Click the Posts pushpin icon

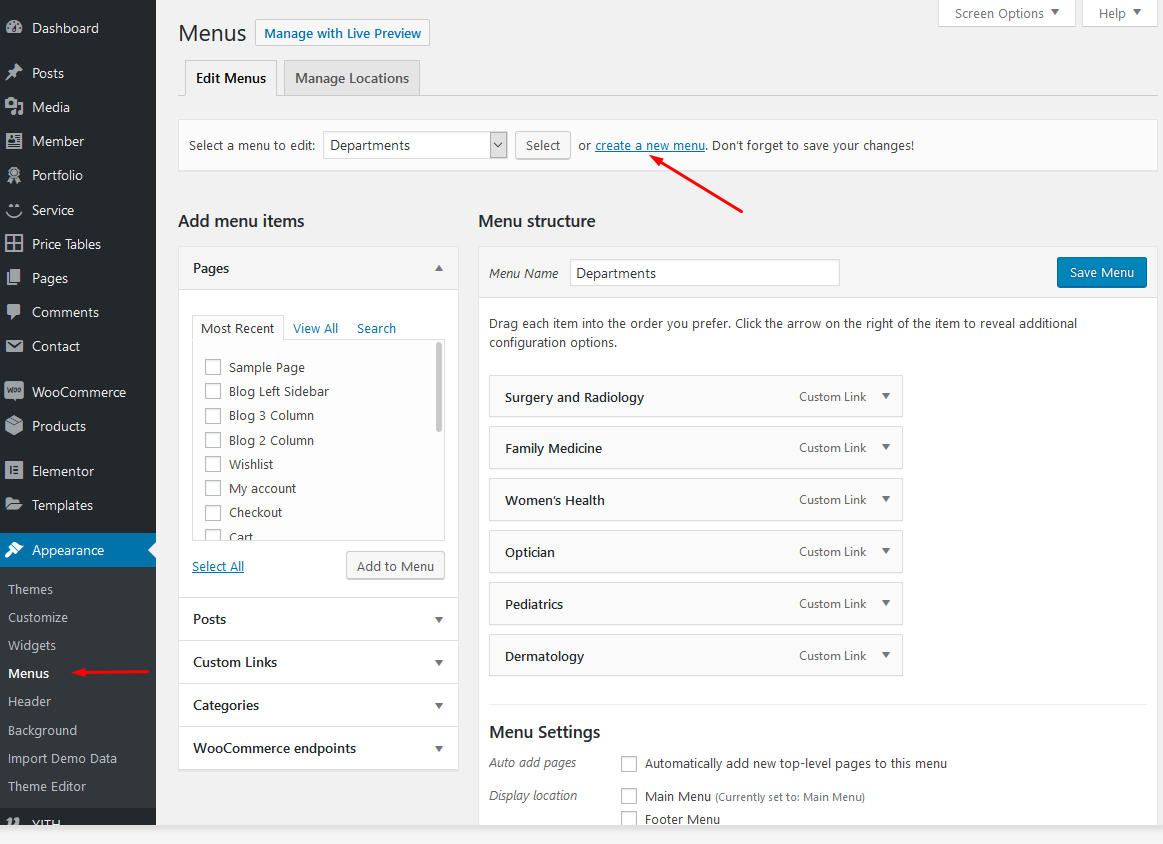[x=14, y=73]
